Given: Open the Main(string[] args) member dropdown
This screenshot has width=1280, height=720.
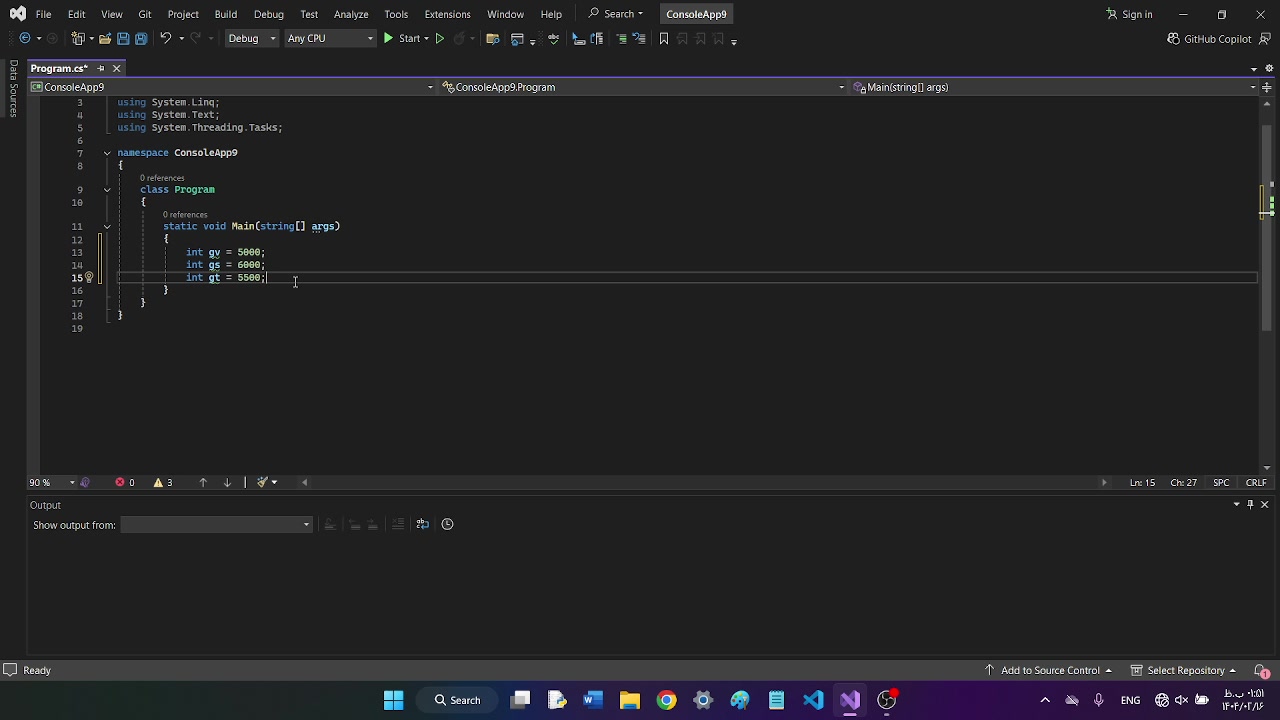Looking at the screenshot, I should pos(1054,87).
